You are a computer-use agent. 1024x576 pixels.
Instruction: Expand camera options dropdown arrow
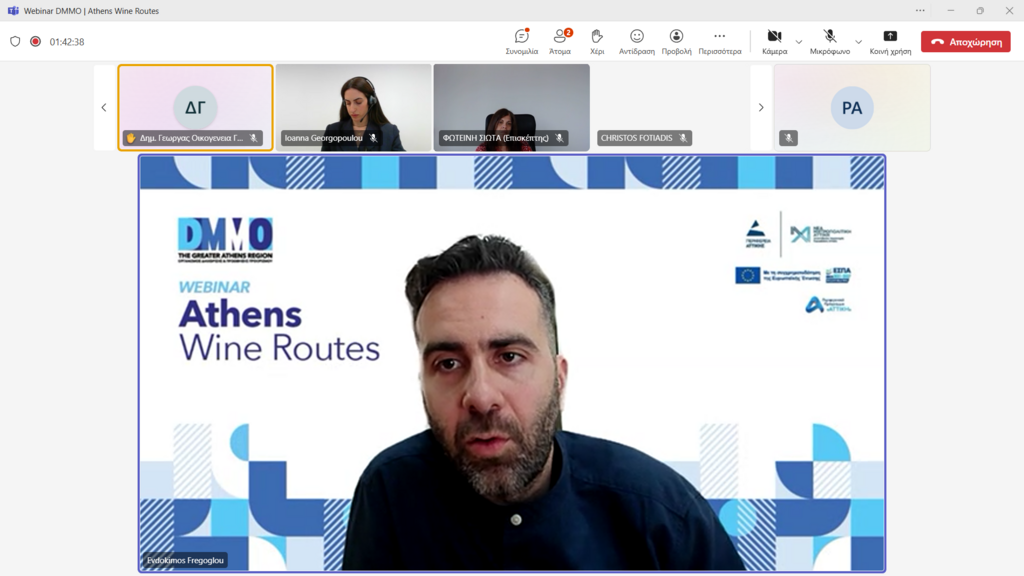click(x=799, y=42)
